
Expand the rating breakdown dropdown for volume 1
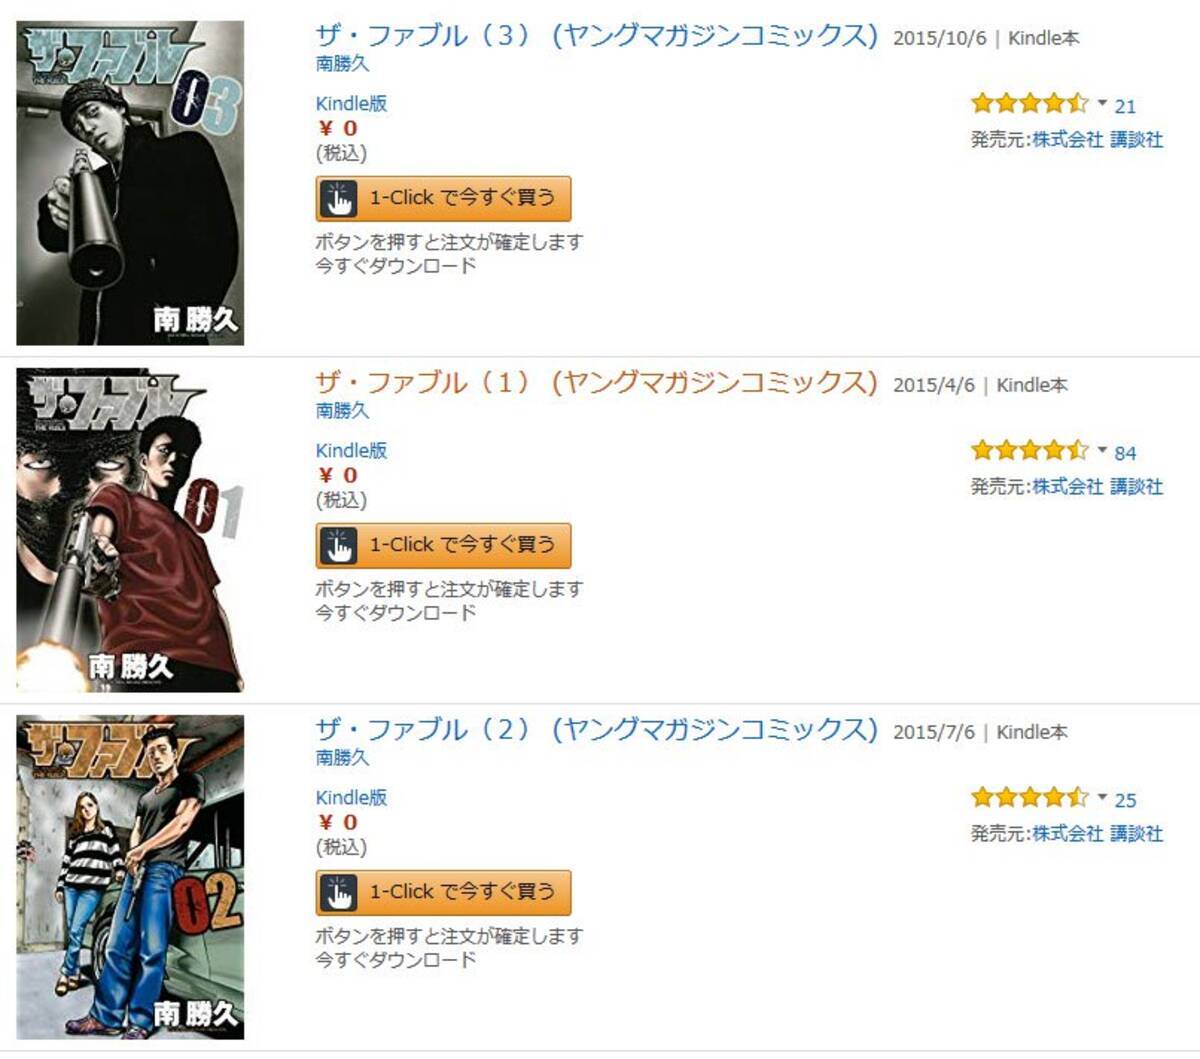(x=1104, y=452)
